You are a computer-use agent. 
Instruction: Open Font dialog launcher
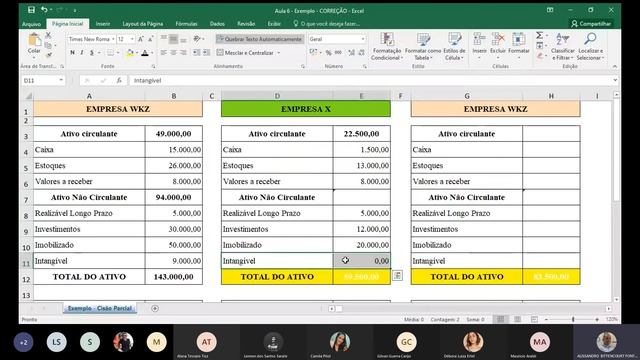[153, 66]
